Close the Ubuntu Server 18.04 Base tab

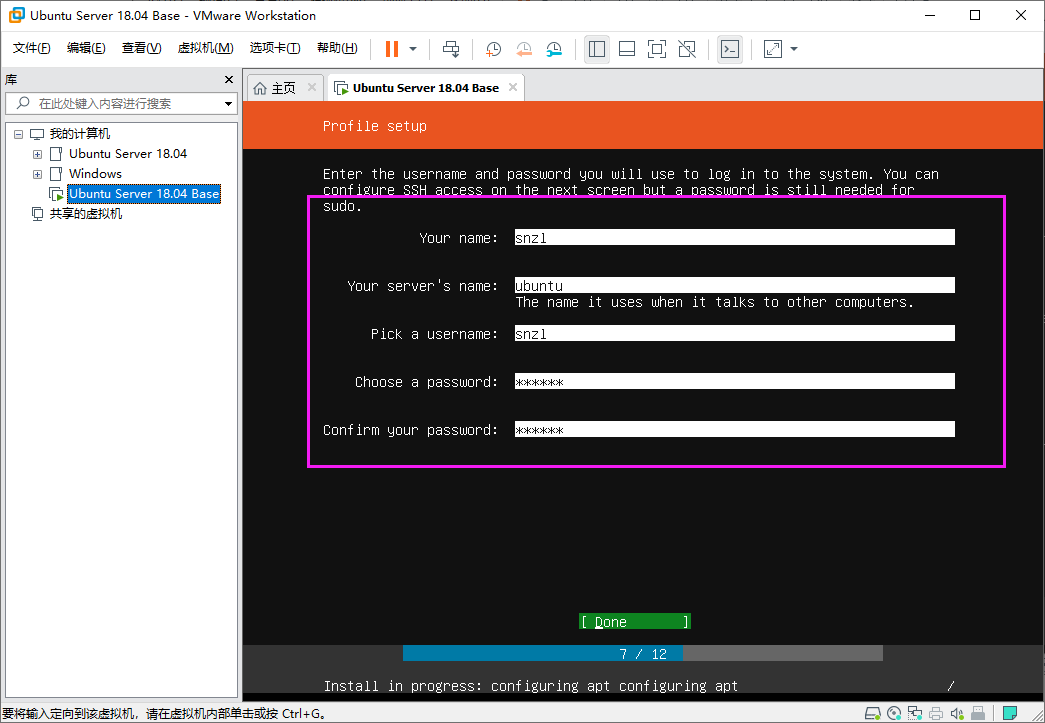[513, 87]
